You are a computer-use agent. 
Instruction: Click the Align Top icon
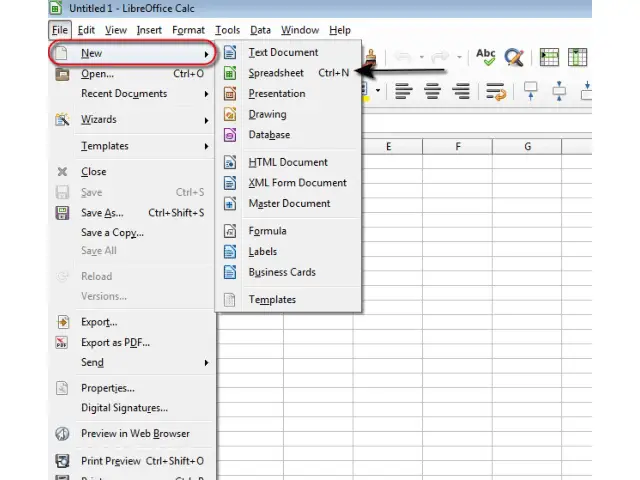pyautogui.click(x=531, y=91)
